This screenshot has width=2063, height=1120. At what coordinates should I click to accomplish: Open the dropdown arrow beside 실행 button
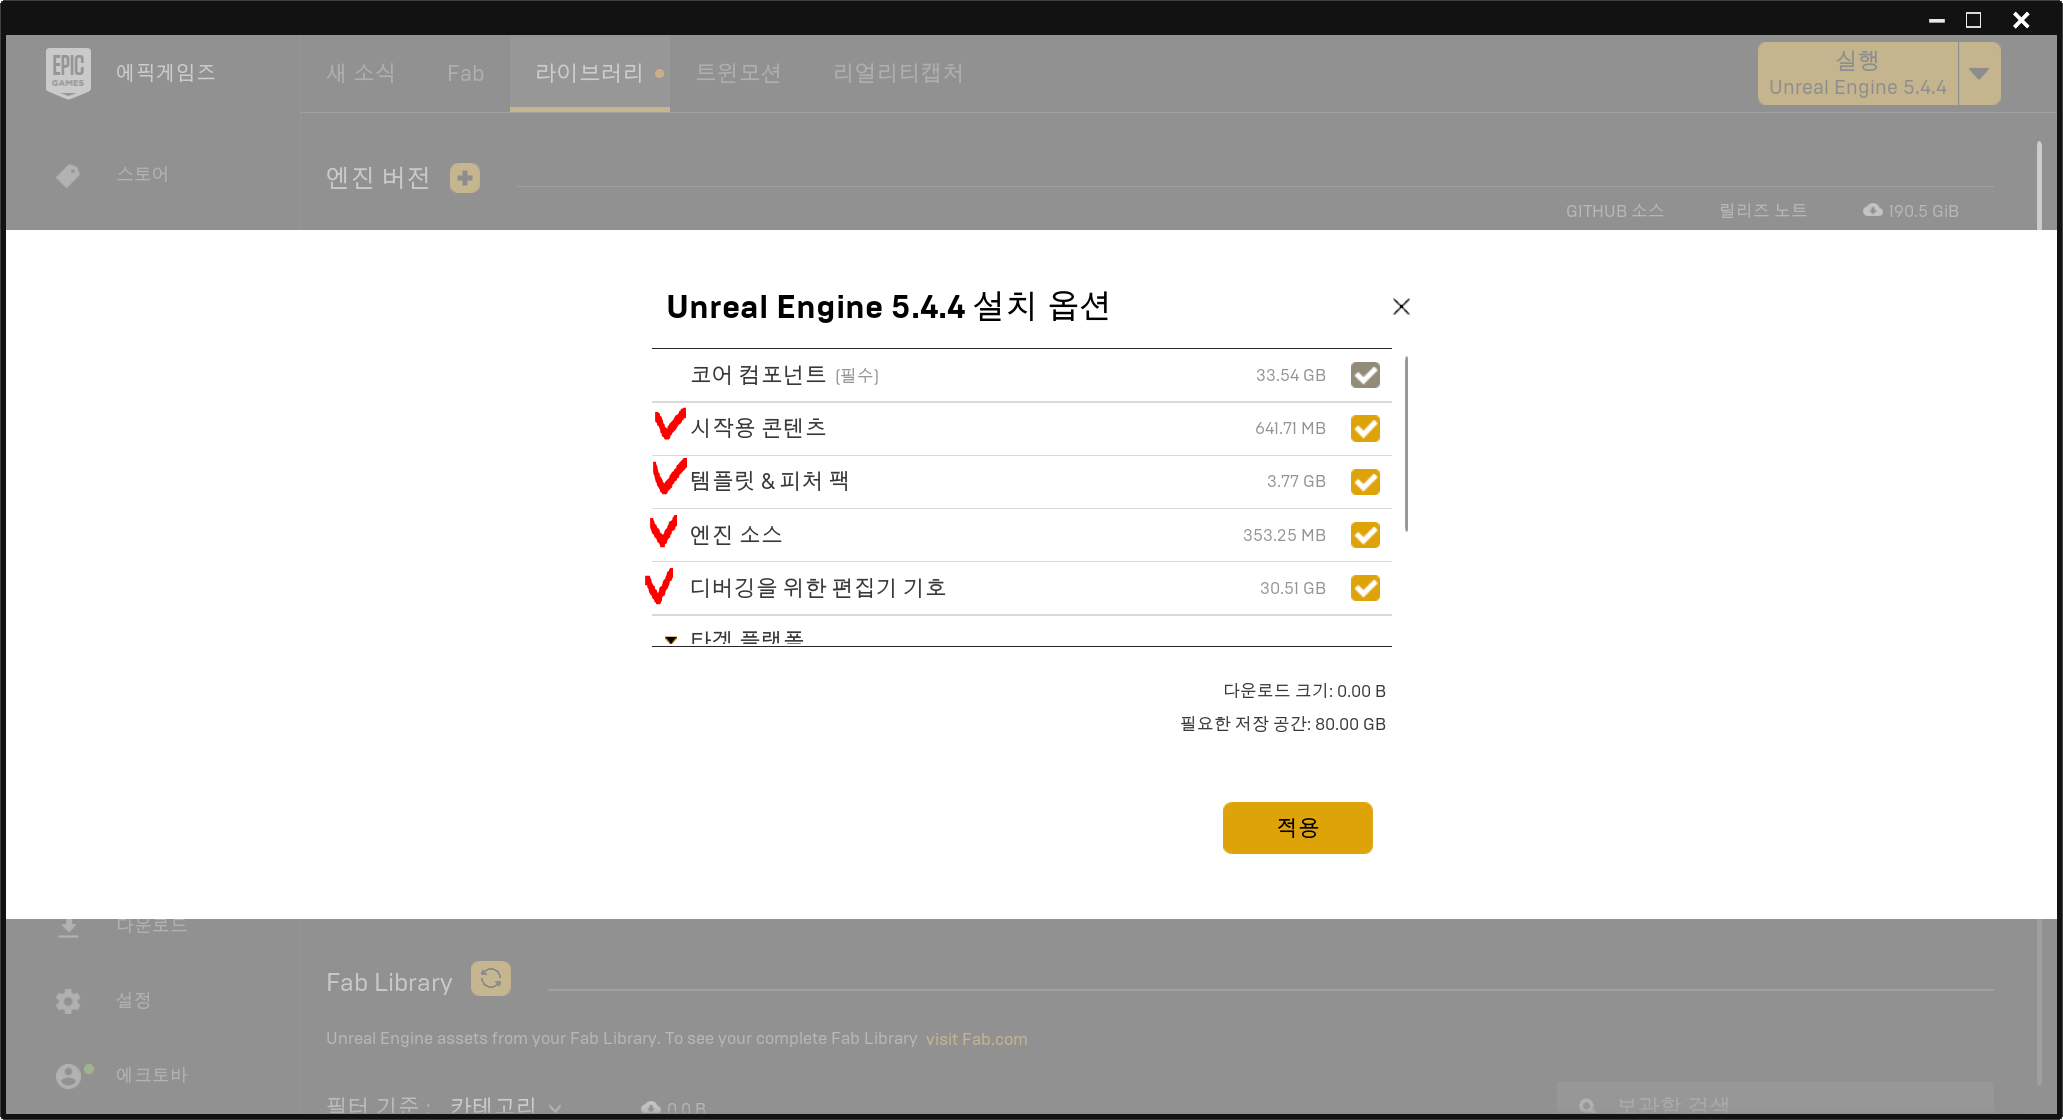1979,73
